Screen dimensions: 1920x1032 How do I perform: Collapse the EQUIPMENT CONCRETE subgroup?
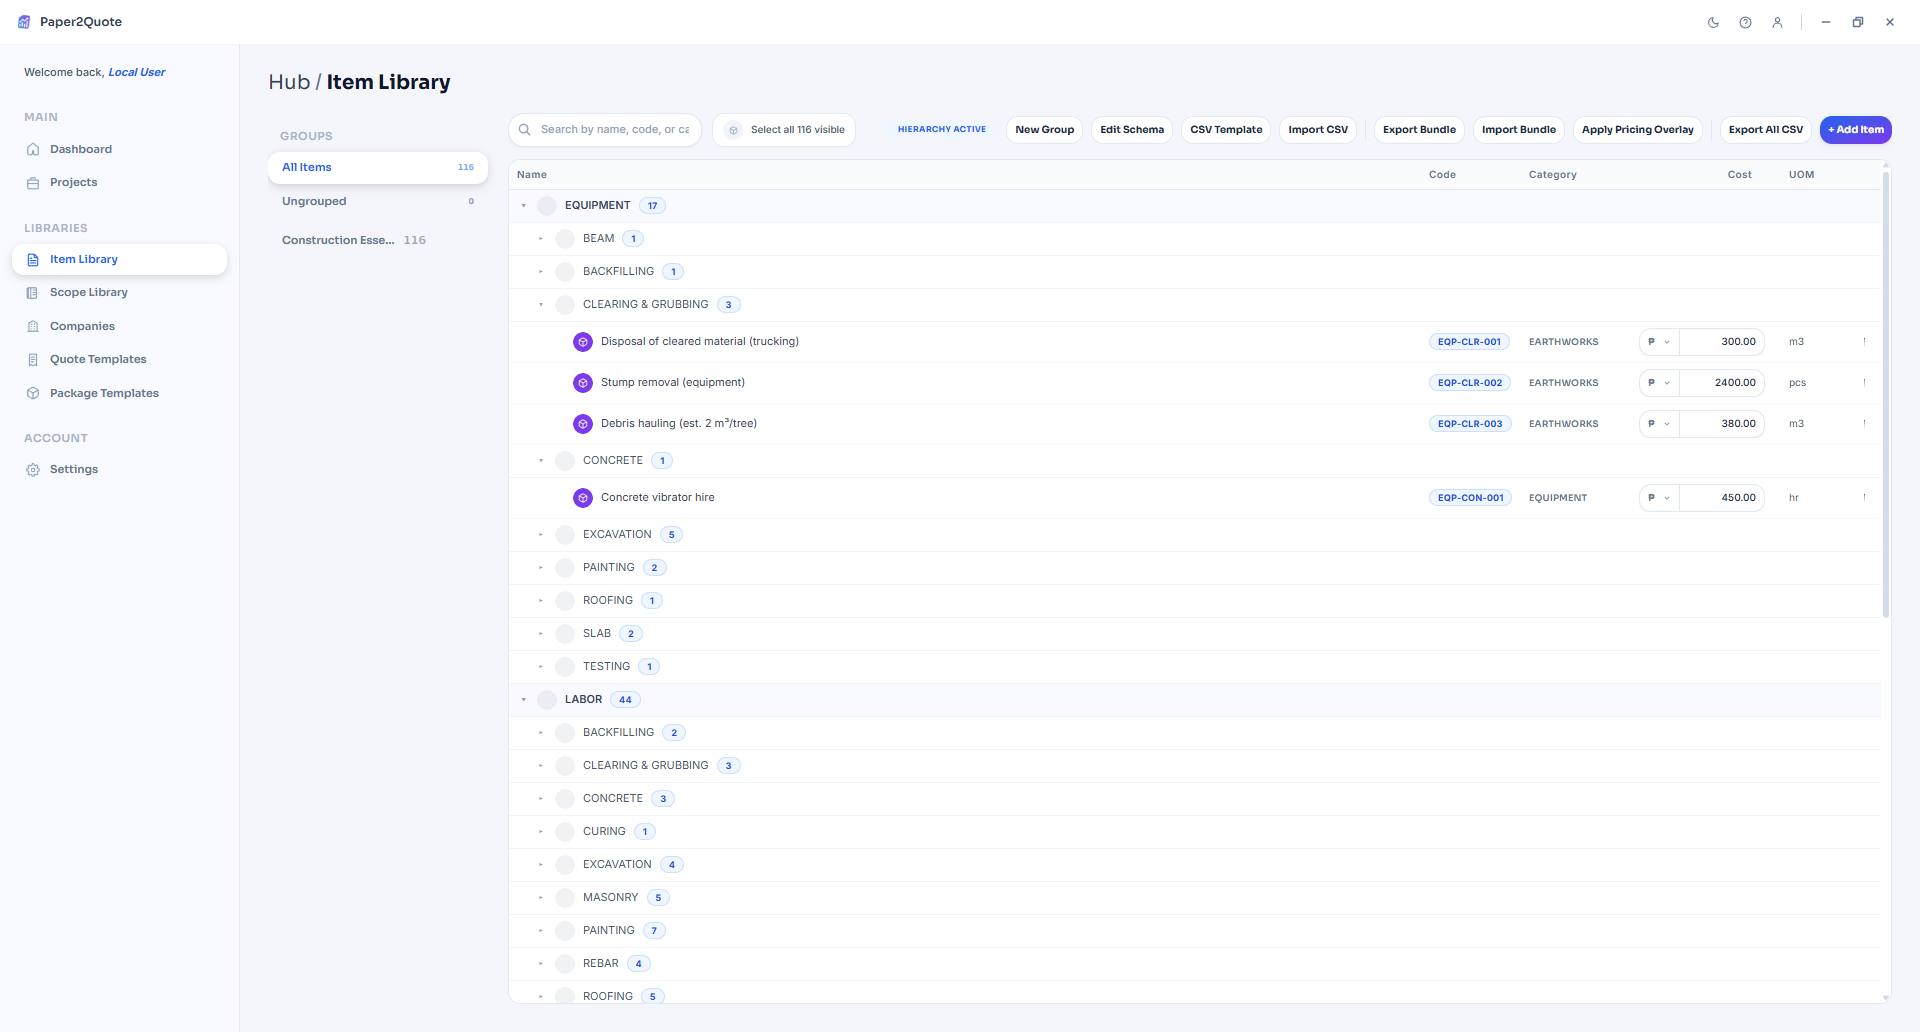pyautogui.click(x=541, y=461)
